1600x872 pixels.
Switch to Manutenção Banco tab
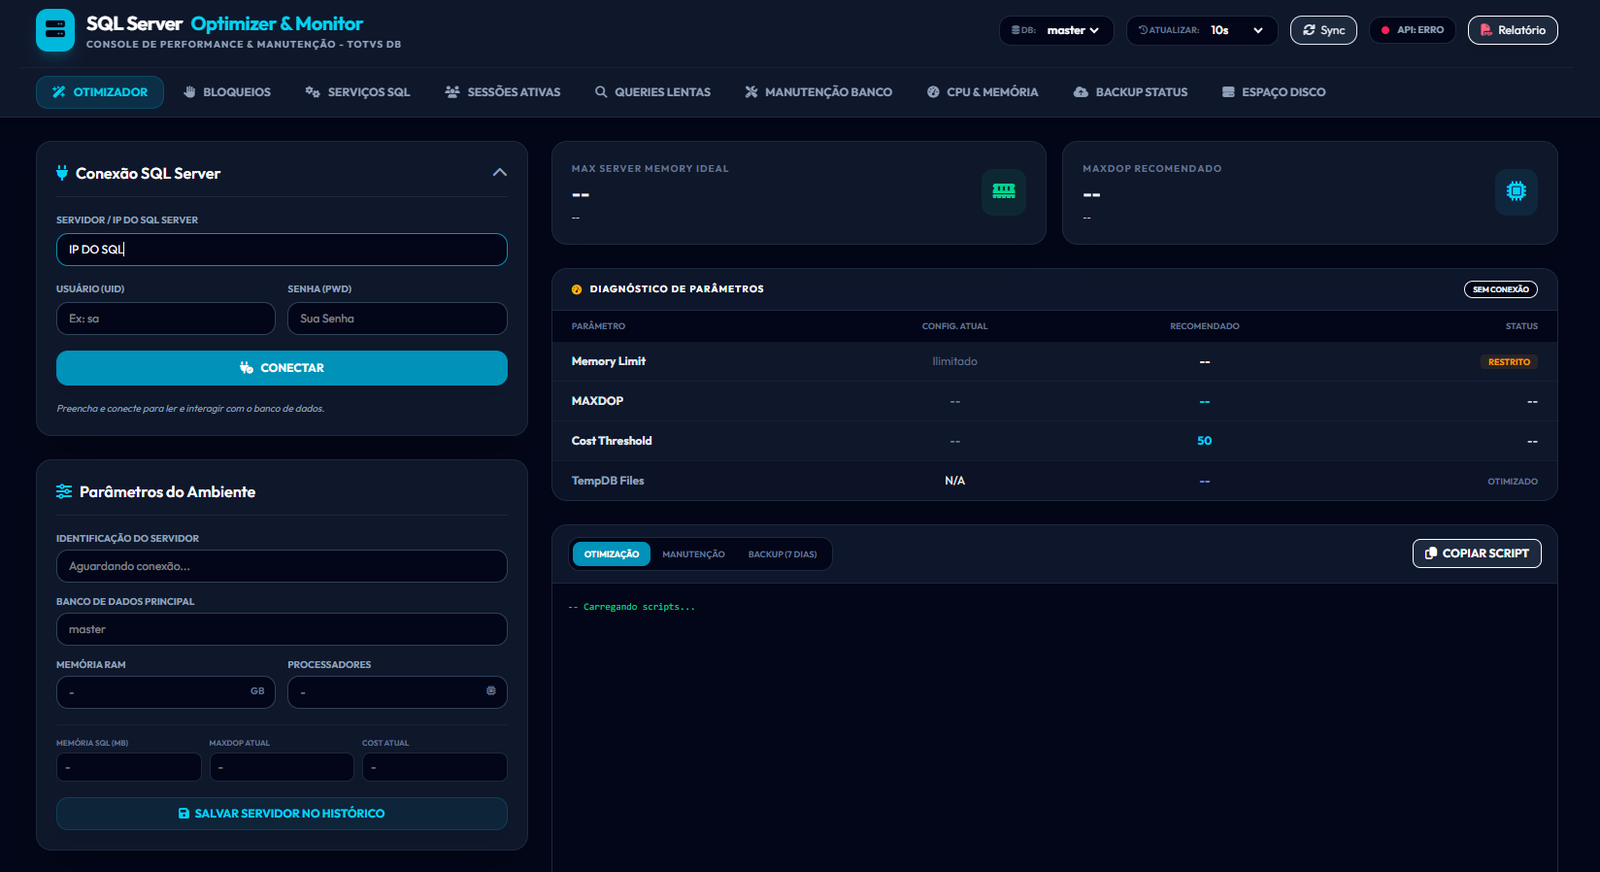(819, 92)
